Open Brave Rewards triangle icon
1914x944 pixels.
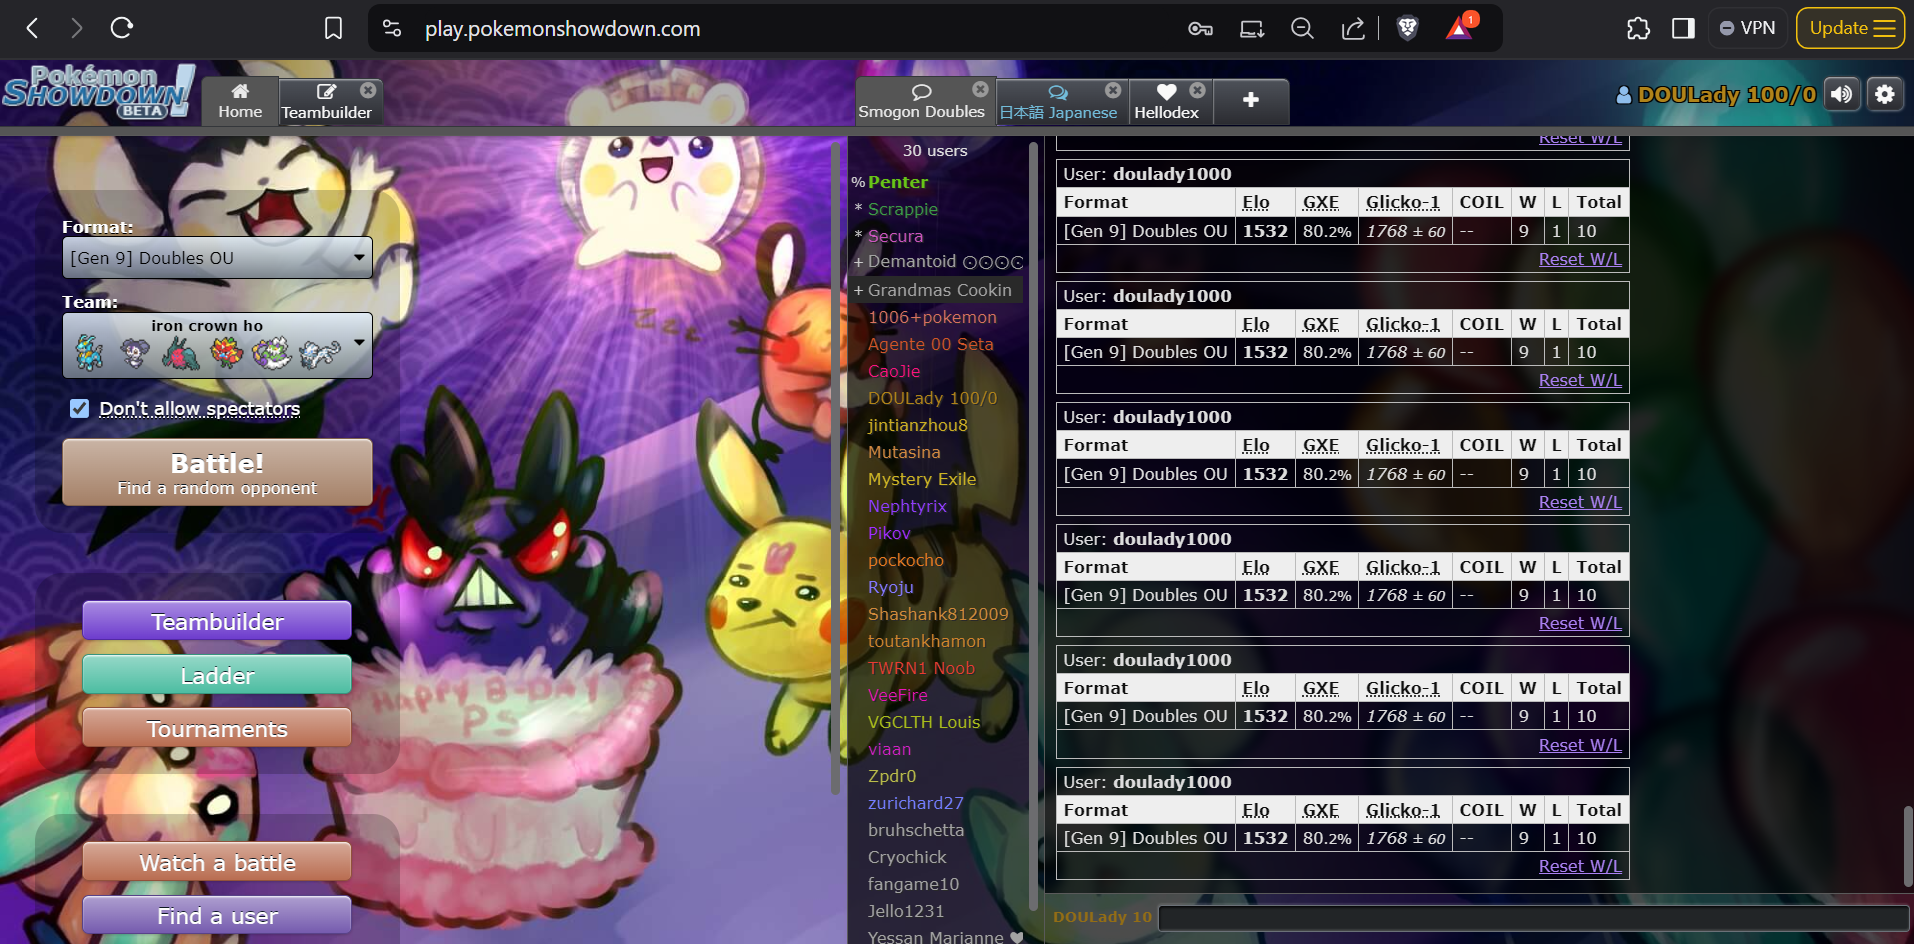point(1460,27)
